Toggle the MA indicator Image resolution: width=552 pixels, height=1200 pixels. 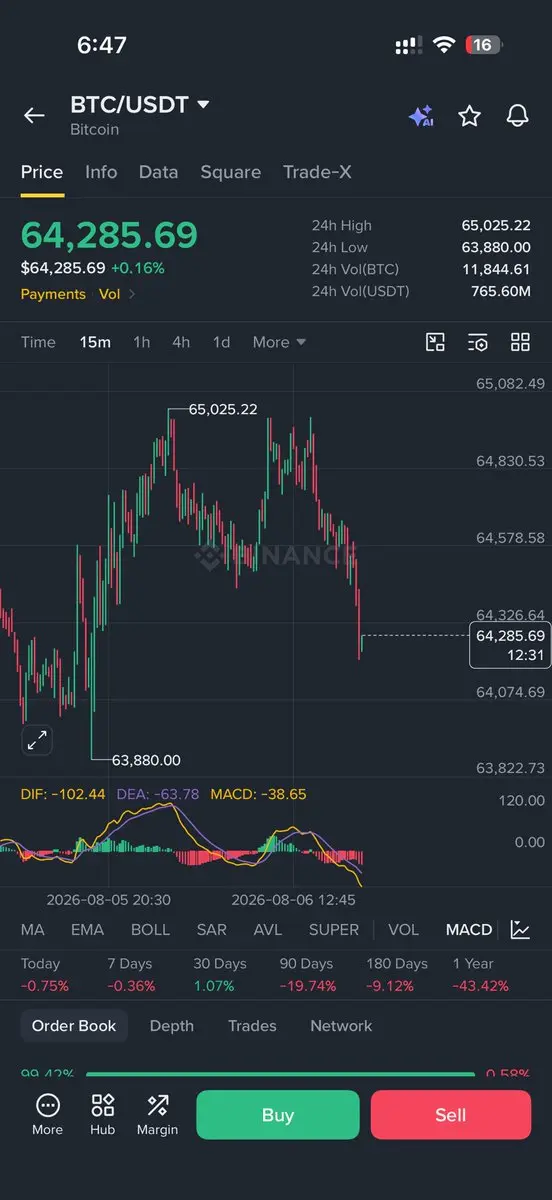click(x=32, y=930)
